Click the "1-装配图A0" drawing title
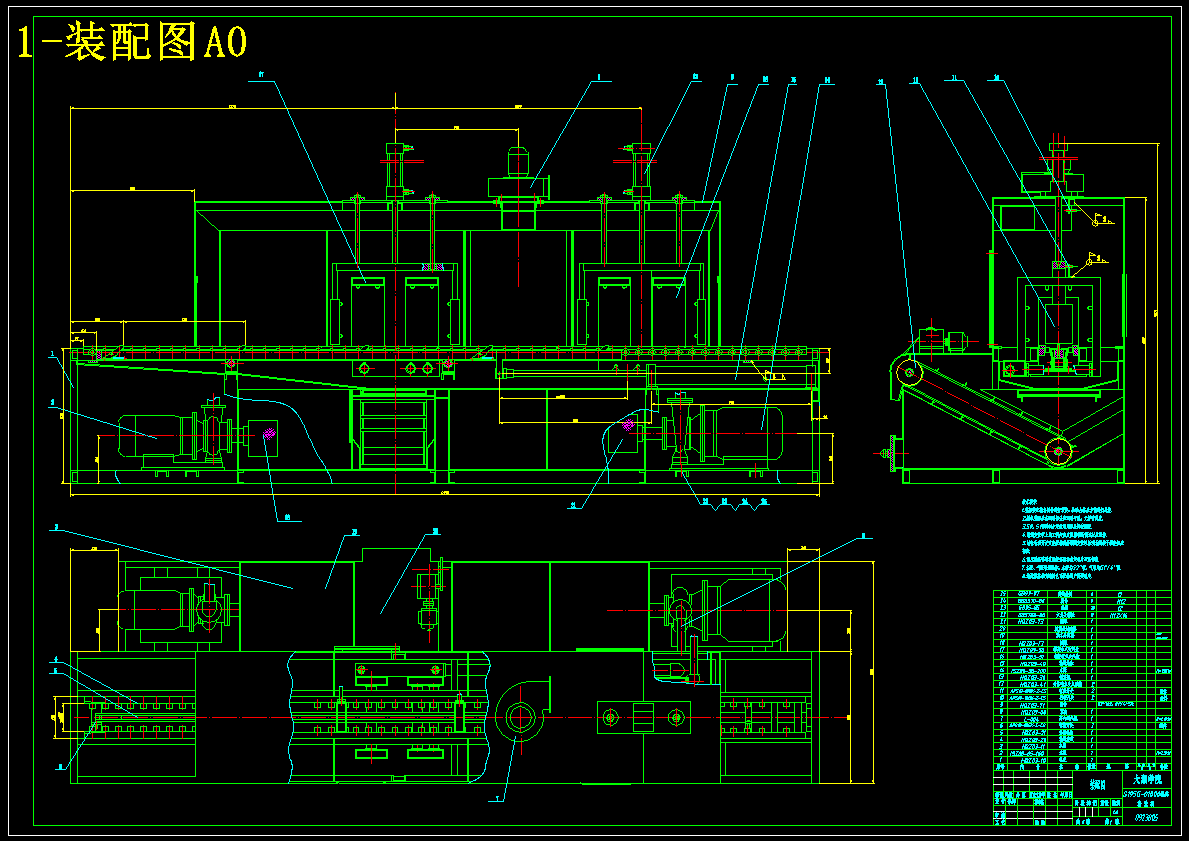1189x841 pixels. pos(132,42)
